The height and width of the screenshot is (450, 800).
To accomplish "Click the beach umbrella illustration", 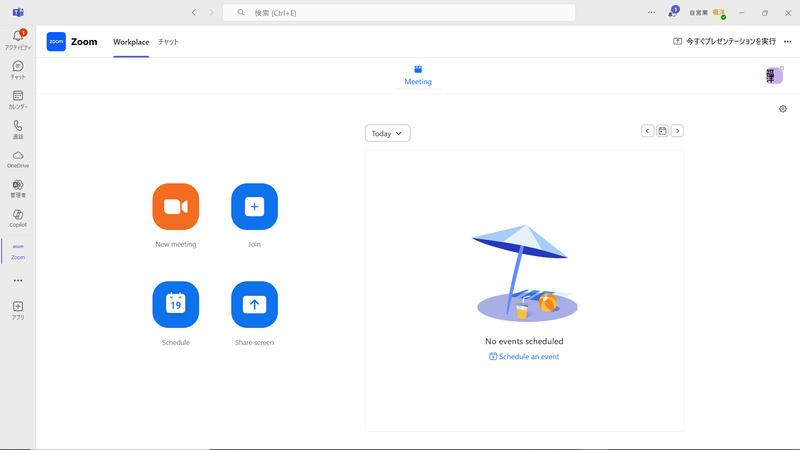I will click(524, 273).
